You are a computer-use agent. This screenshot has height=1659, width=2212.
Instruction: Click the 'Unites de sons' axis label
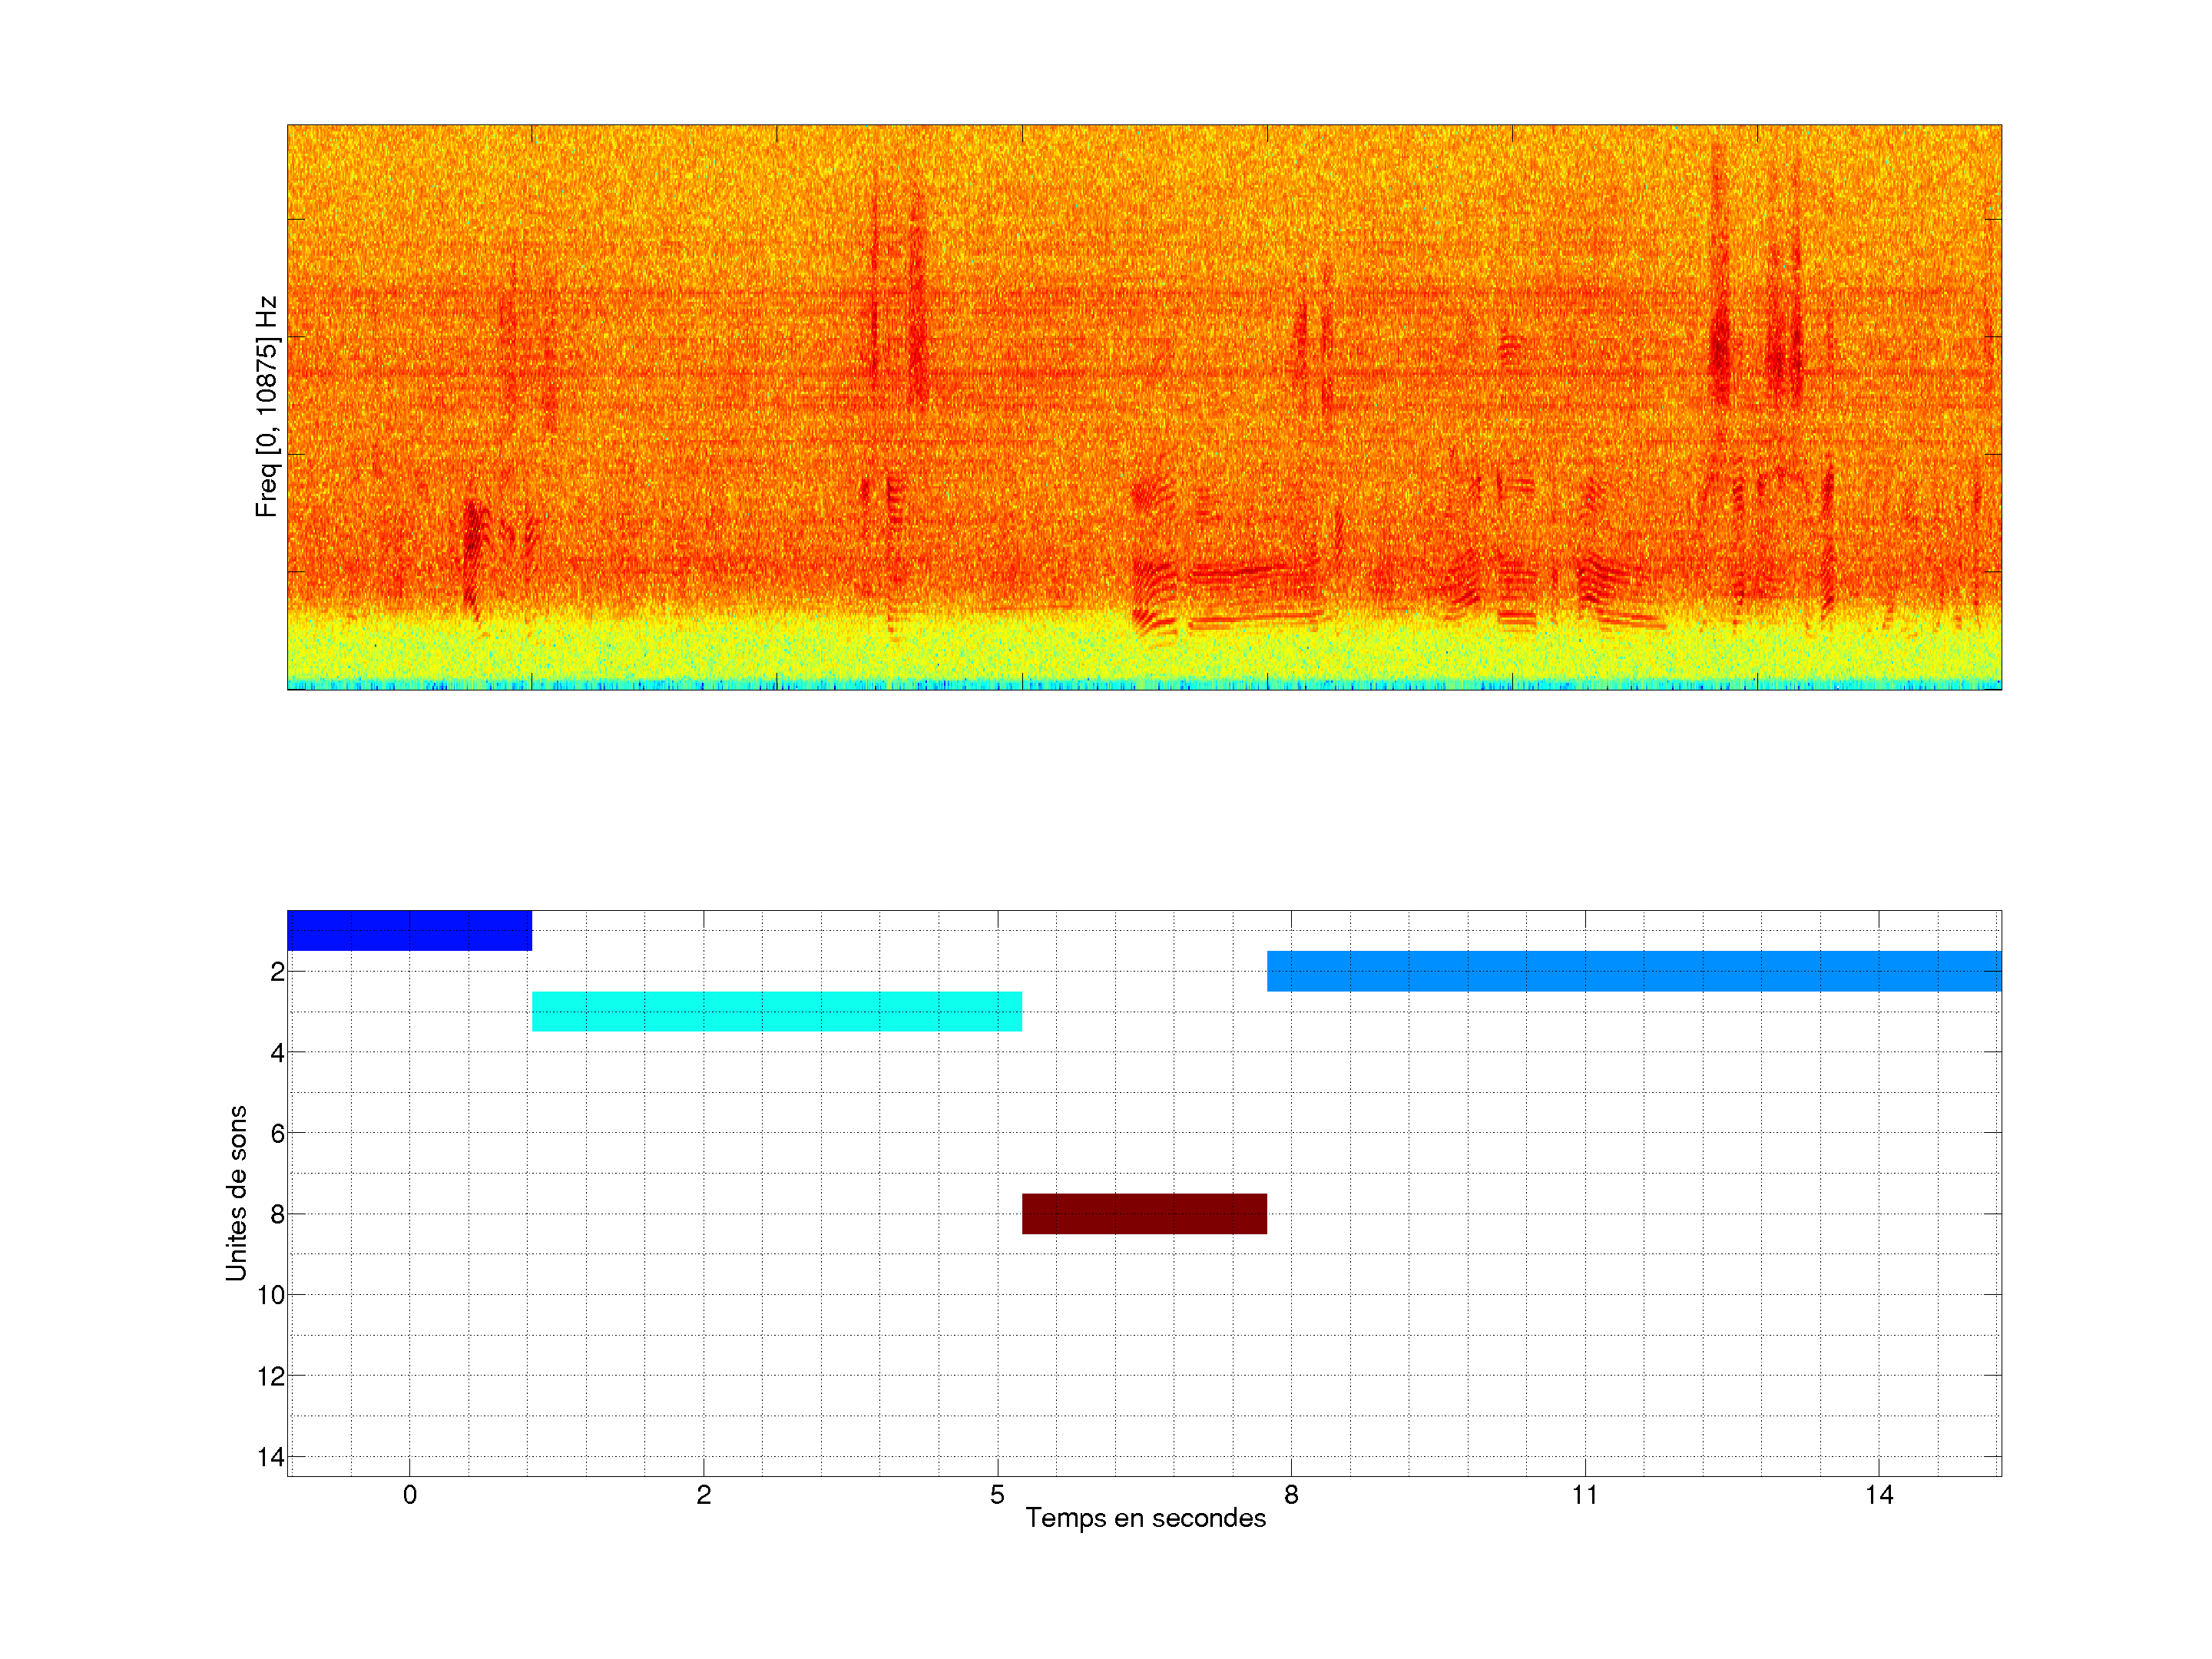(237, 1193)
